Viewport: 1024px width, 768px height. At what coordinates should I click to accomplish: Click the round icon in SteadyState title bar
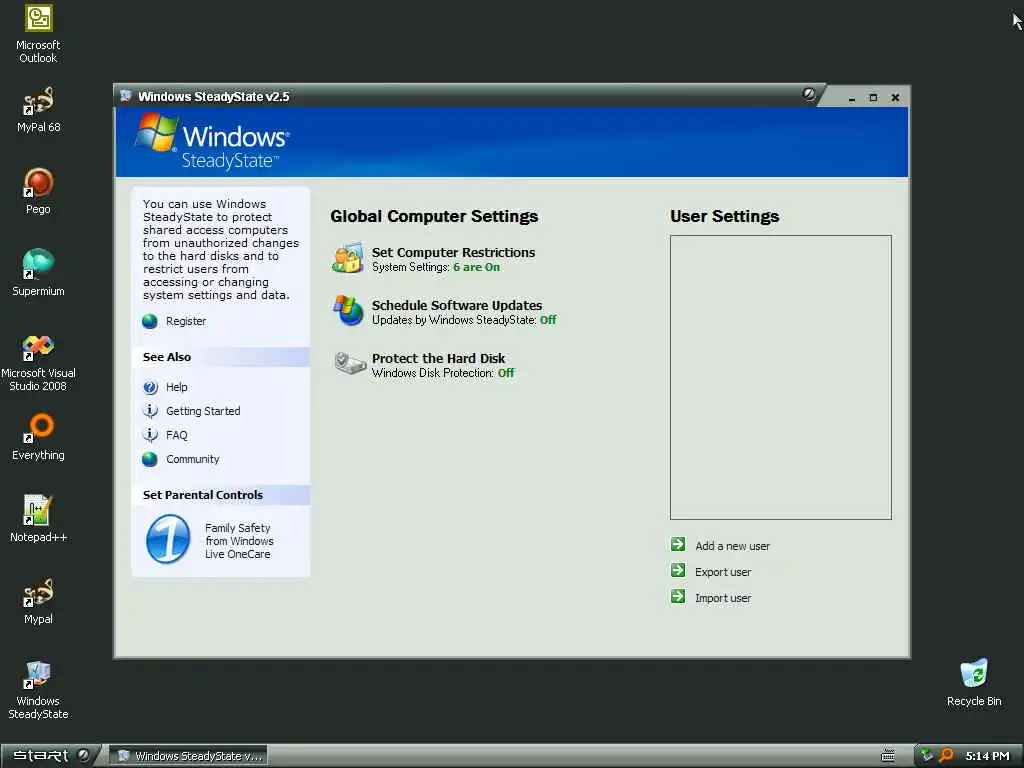(808, 94)
